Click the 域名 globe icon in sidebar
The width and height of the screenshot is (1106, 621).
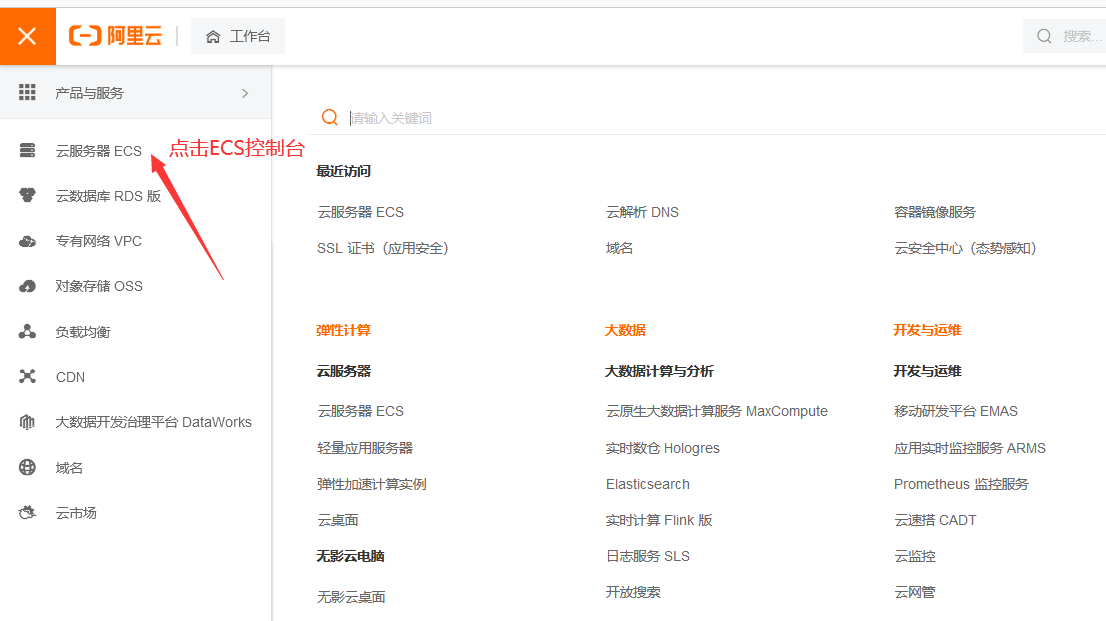28,467
